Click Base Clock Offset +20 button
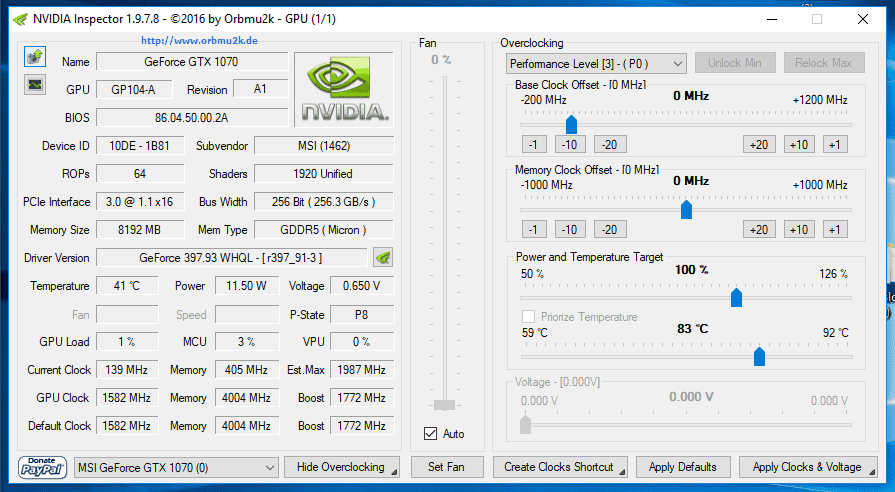Image resolution: width=895 pixels, height=492 pixels. pyautogui.click(x=759, y=144)
